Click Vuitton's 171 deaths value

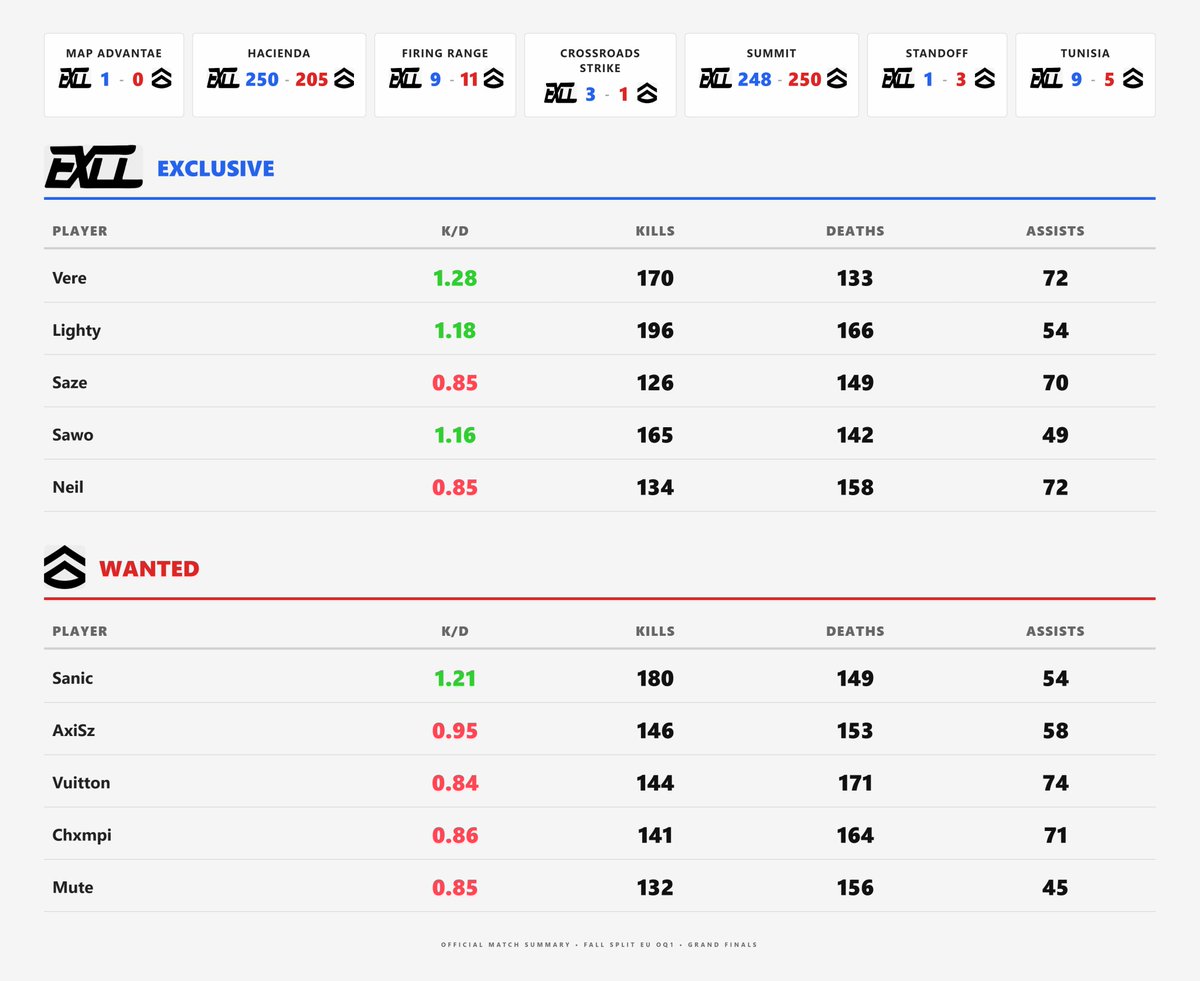[855, 782]
